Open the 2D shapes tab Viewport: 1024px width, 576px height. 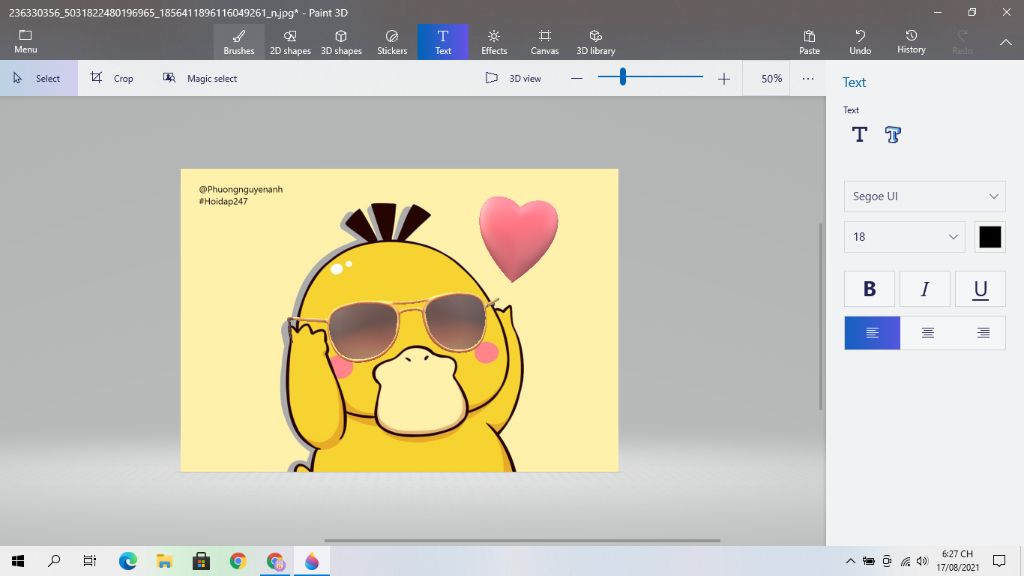(x=290, y=42)
